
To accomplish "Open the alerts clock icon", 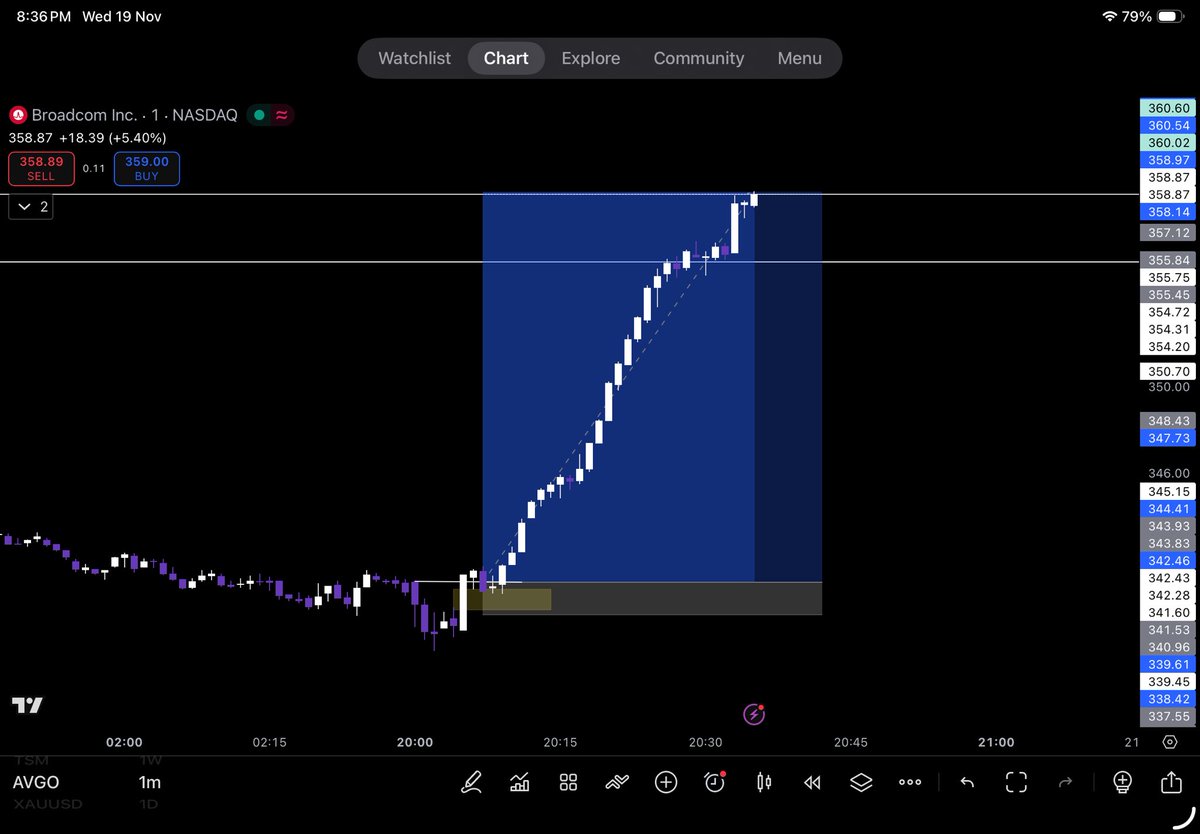I will 713,782.
